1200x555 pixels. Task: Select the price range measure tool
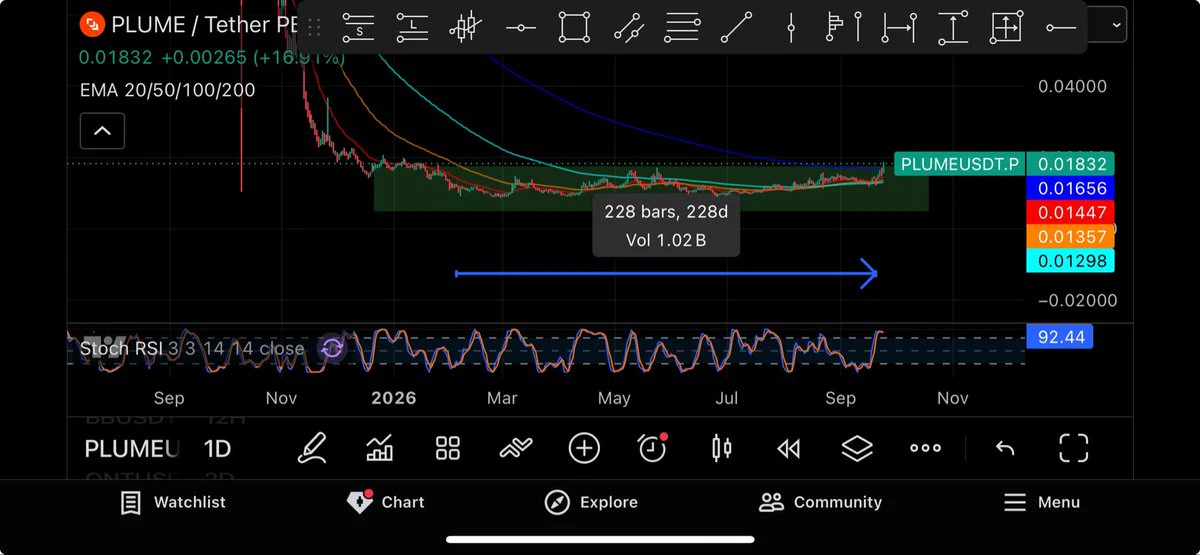[953, 28]
